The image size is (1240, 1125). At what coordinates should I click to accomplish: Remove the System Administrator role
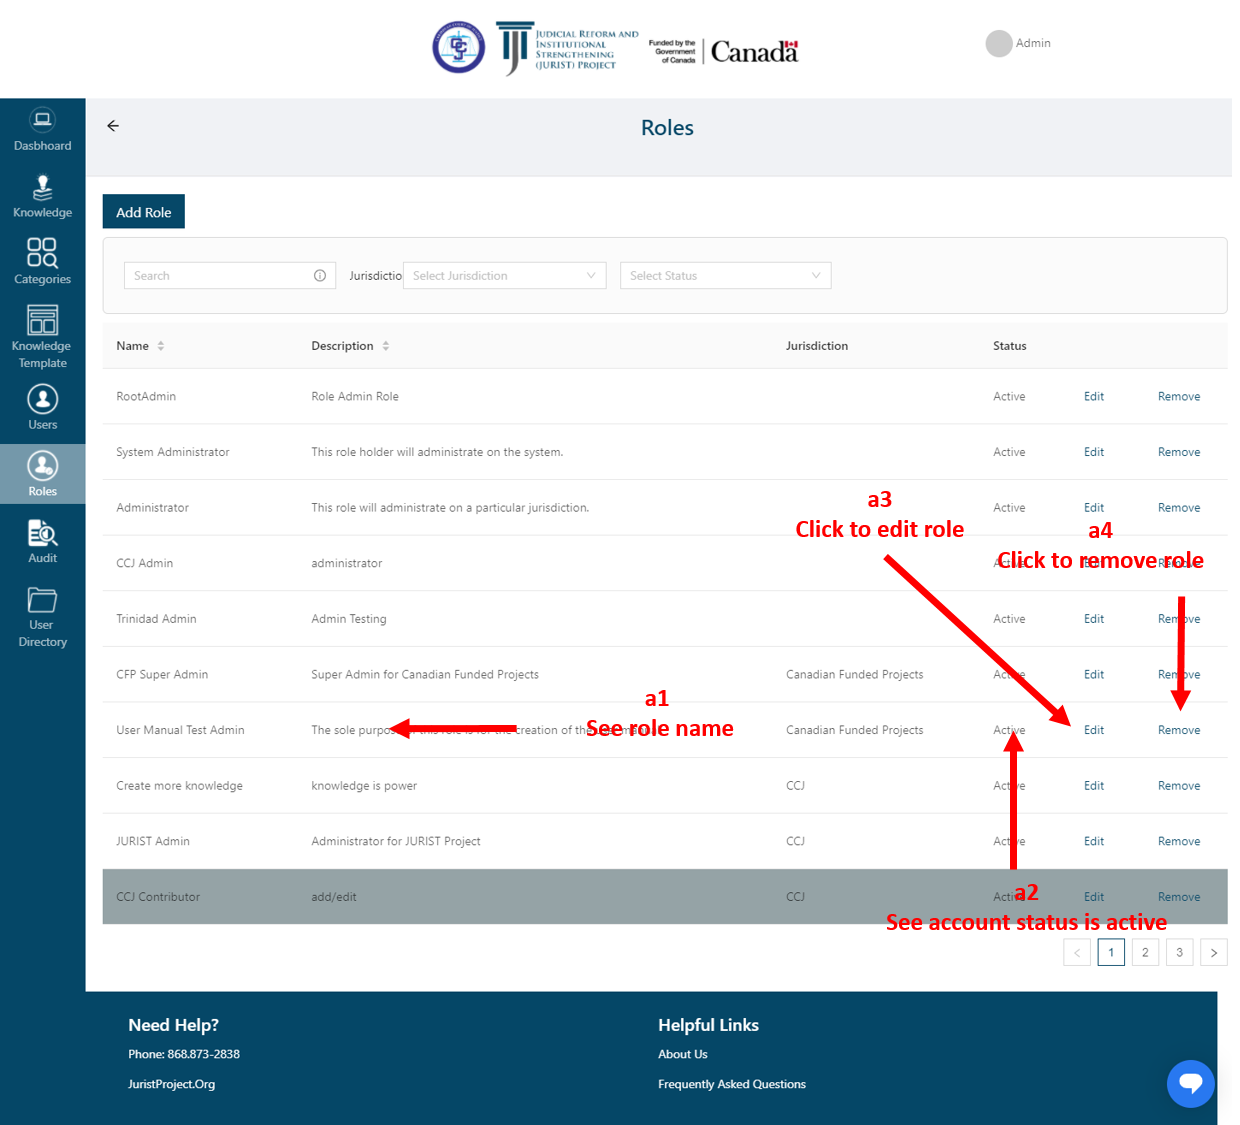[1179, 452]
